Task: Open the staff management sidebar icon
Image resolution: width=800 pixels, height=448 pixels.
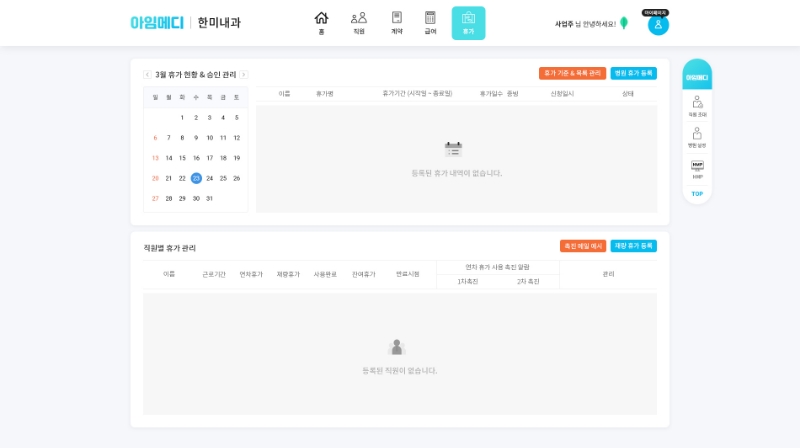Action: 697,104
